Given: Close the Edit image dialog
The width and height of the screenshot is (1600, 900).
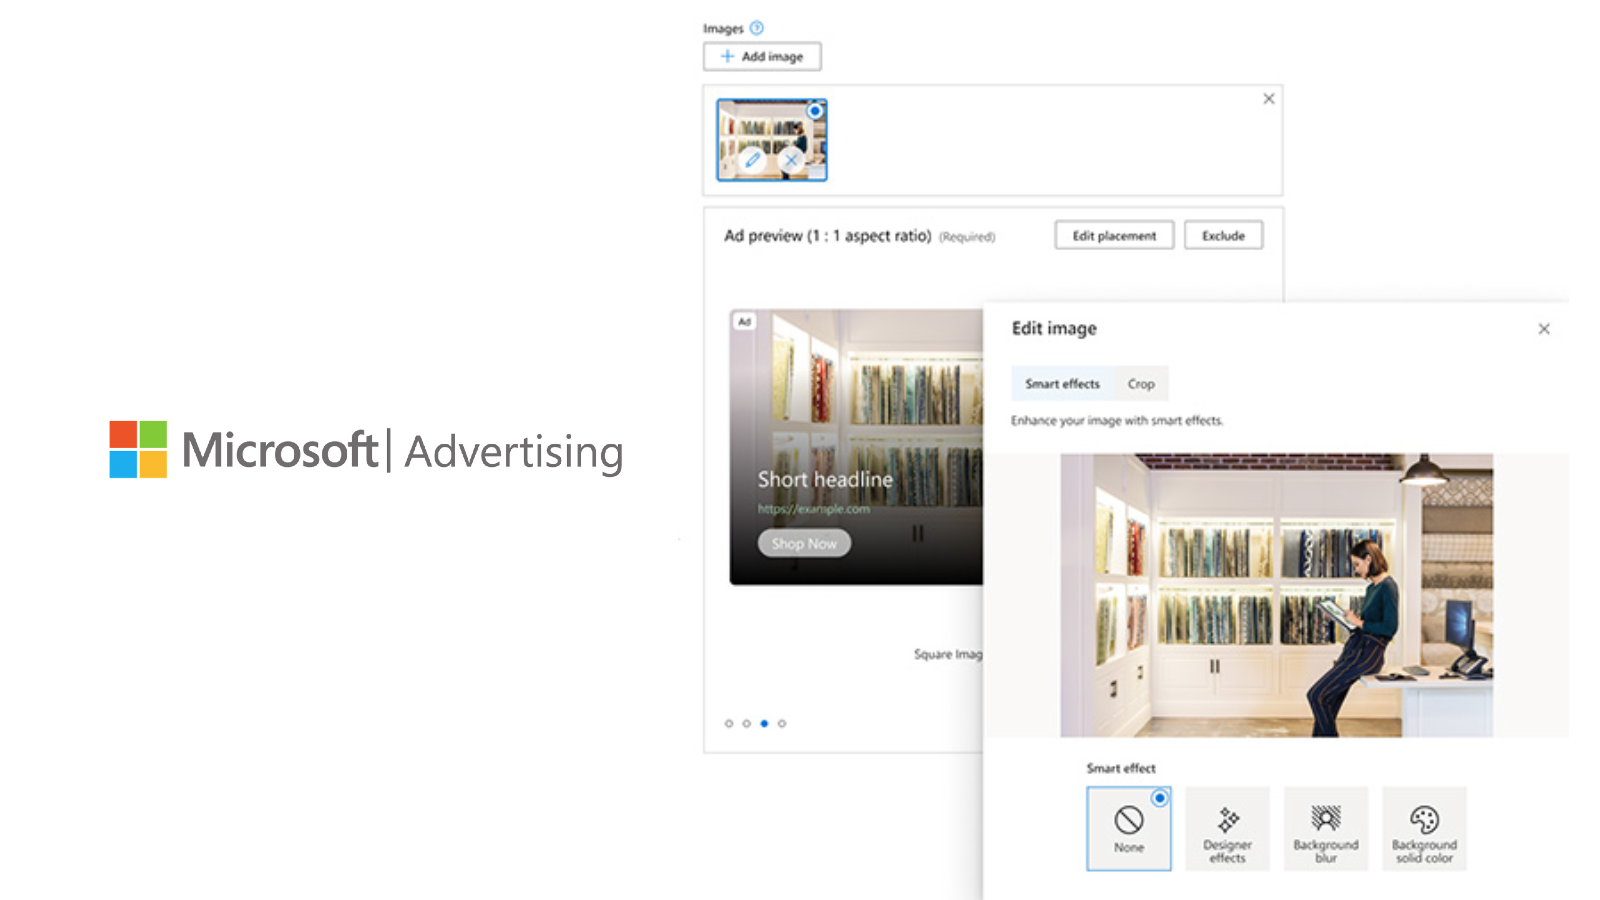Looking at the screenshot, I should point(1544,328).
